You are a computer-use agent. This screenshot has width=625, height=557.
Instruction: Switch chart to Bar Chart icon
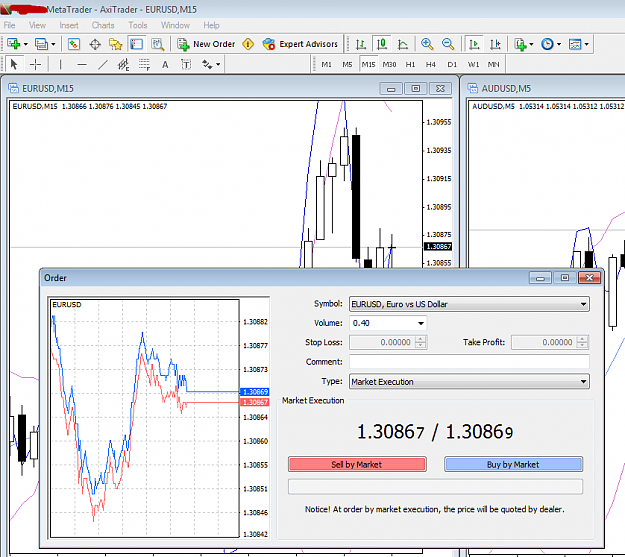[x=361, y=44]
